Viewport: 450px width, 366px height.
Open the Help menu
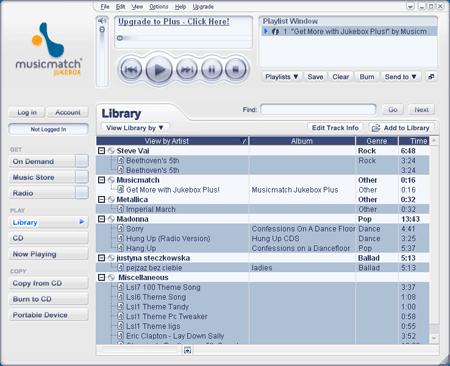(180, 7)
